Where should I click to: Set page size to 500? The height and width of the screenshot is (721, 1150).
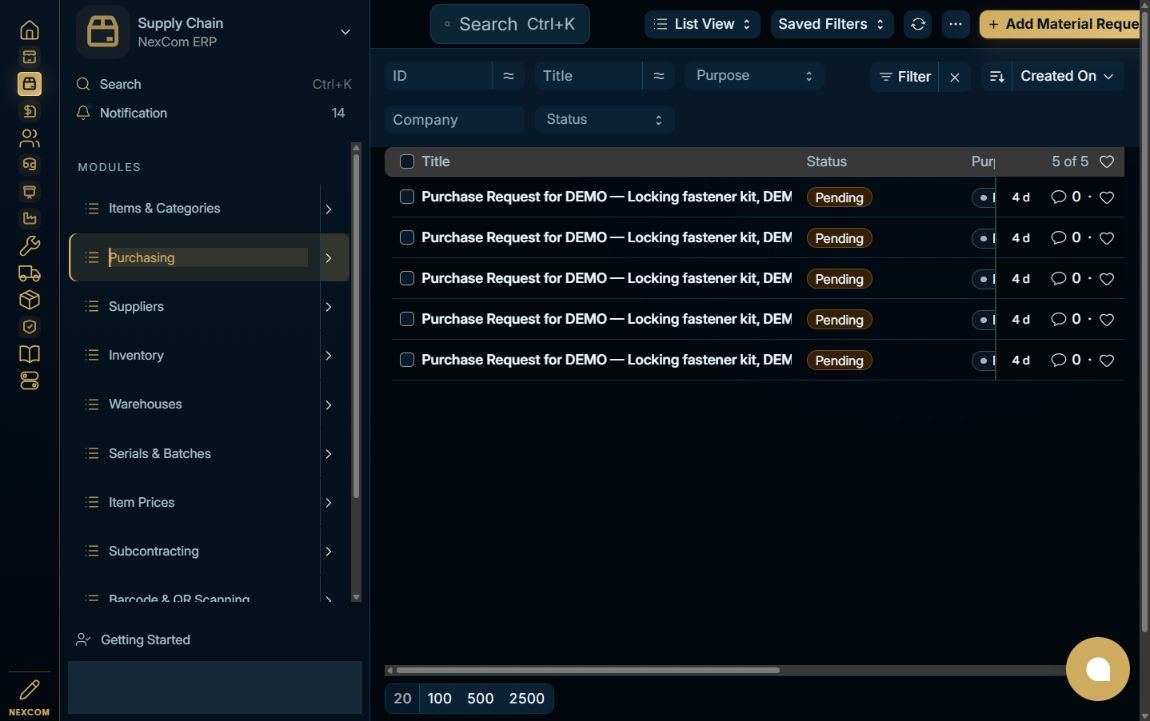pos(480,698)
